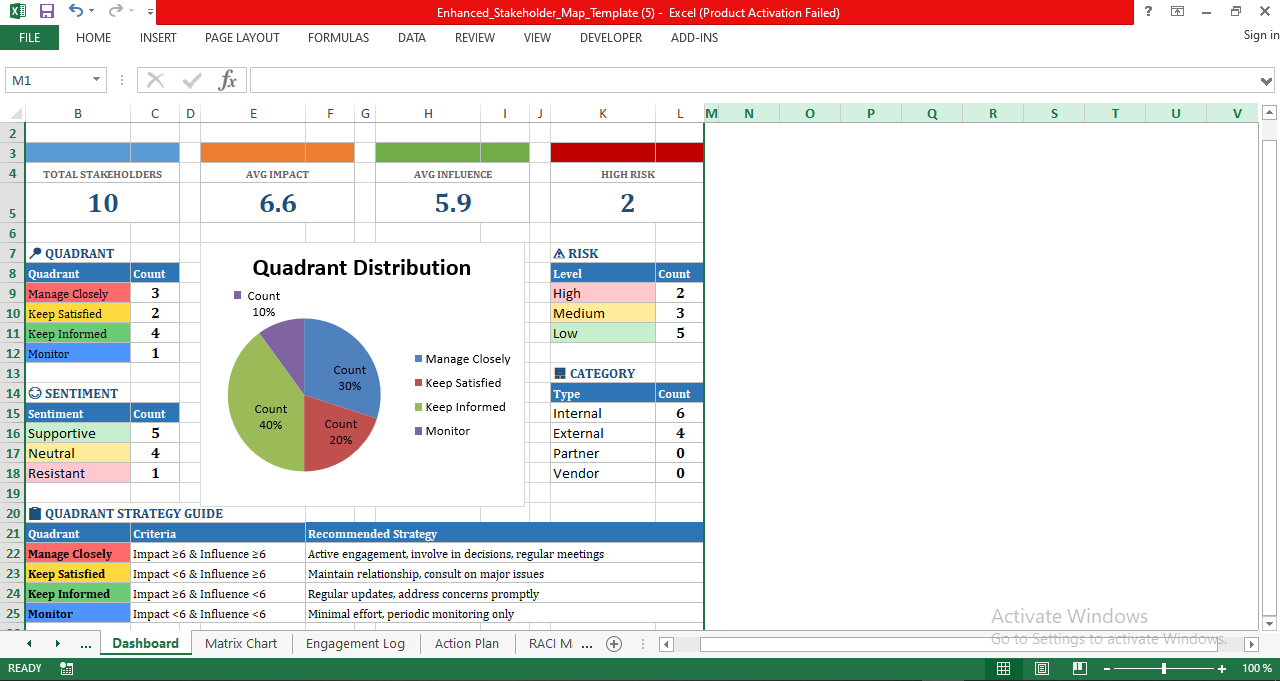Open the FORMULAS ribbon tab
Screen dimensions: 1280x681
tap(338, 38)
